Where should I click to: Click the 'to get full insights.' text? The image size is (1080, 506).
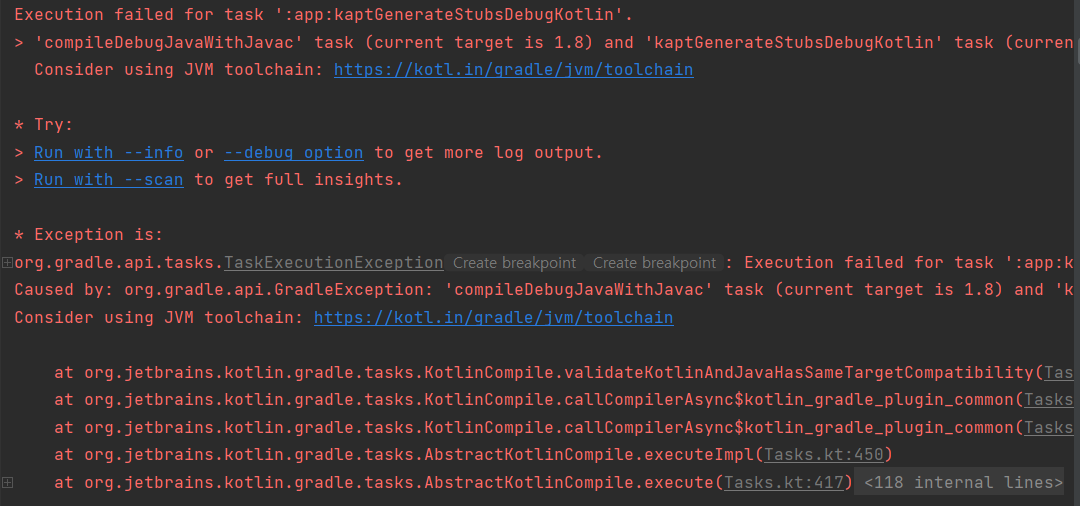click(298, 180)
